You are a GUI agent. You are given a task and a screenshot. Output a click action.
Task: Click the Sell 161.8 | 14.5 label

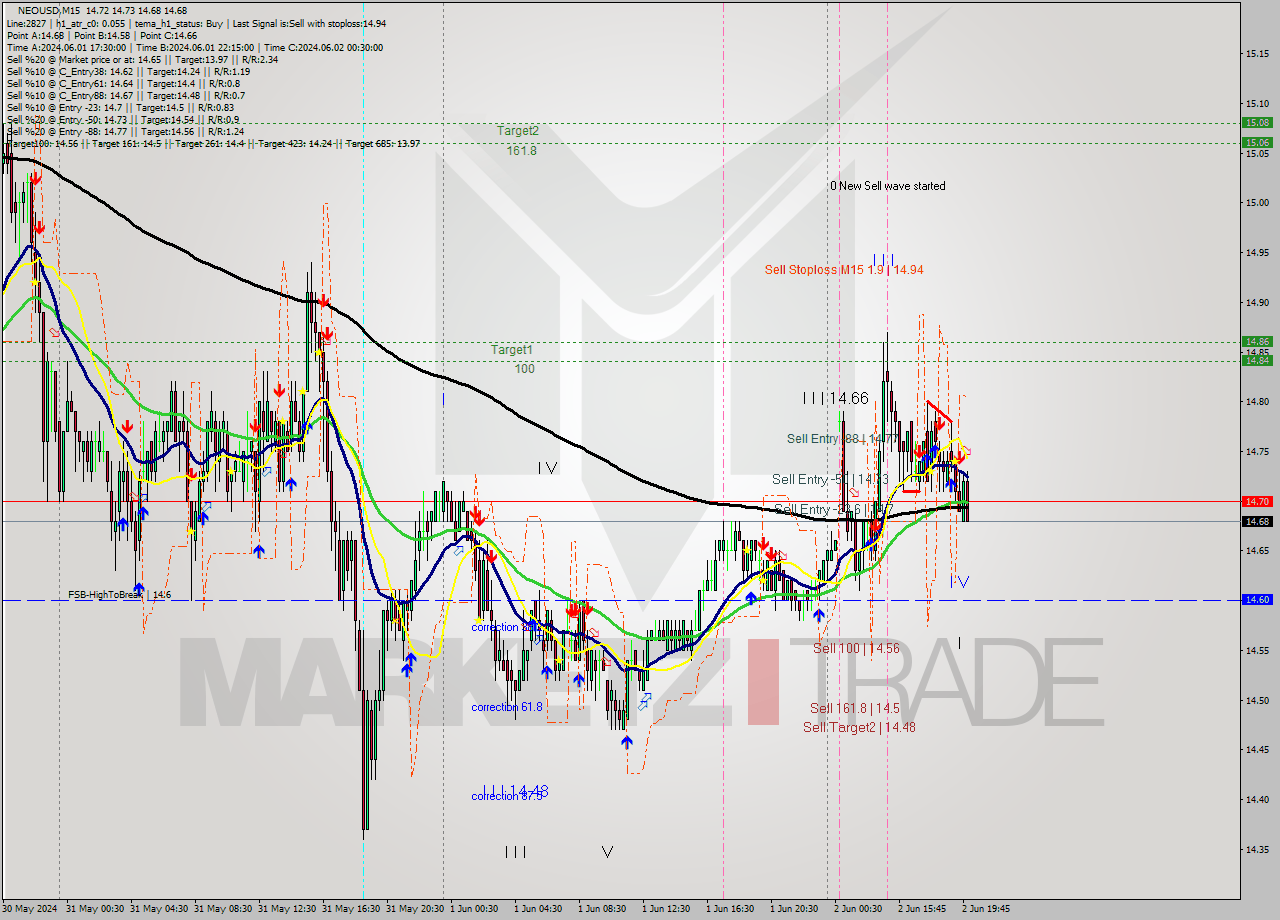pyautogui.click(x=854, y=708)
